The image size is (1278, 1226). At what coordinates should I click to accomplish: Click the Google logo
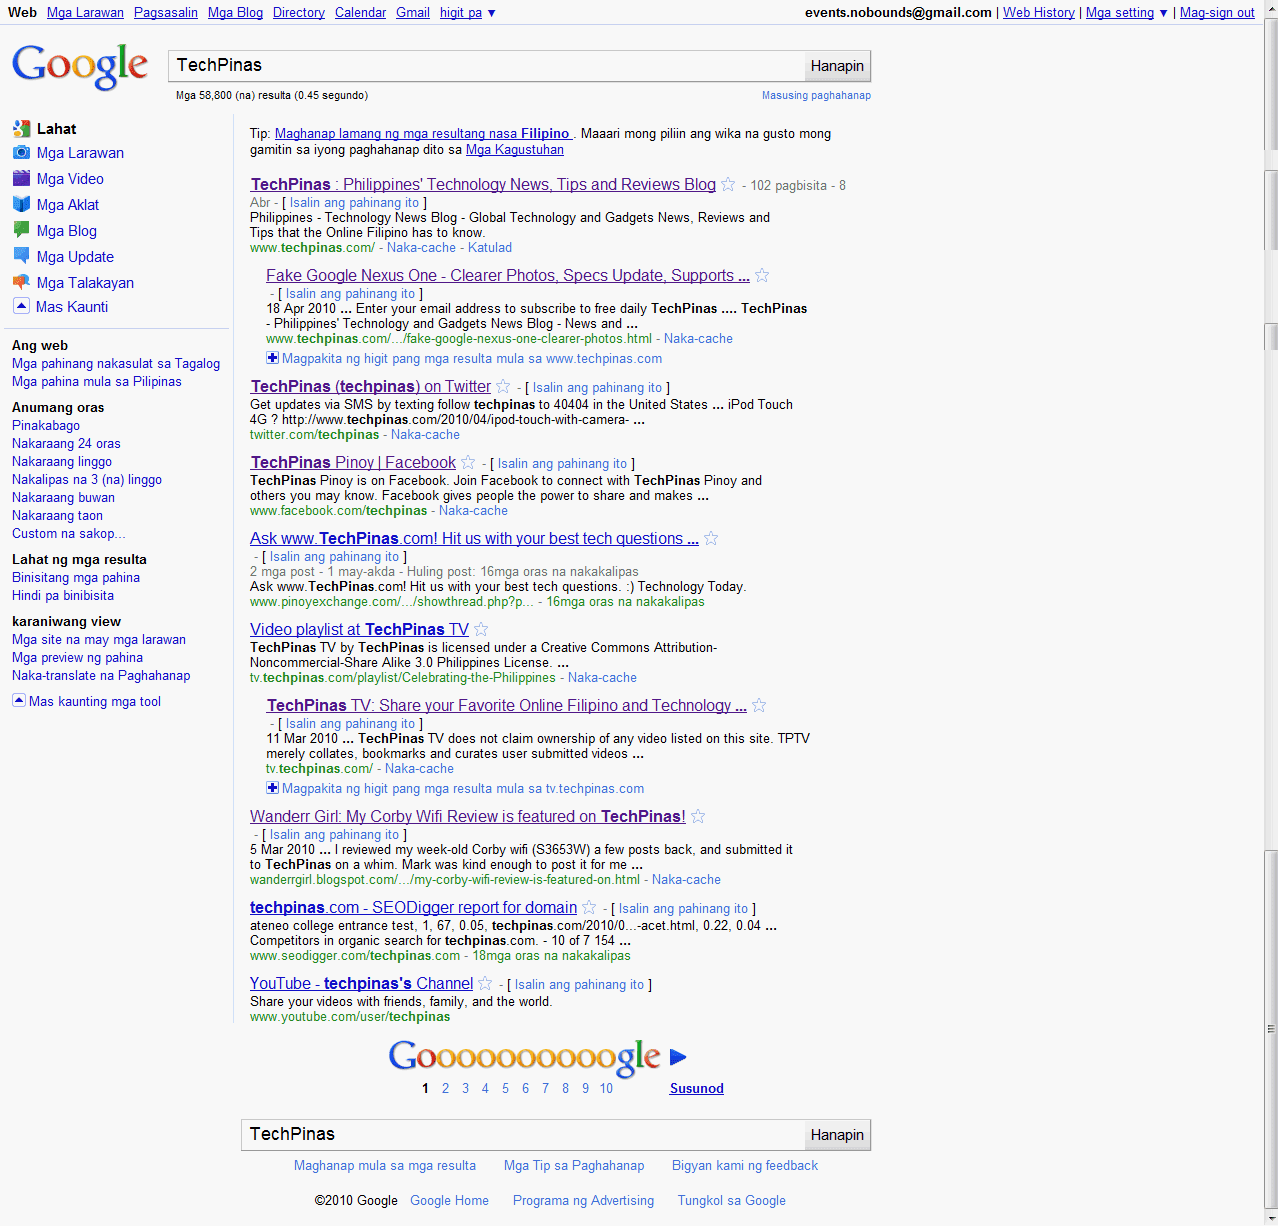click(x=79, y=66)
